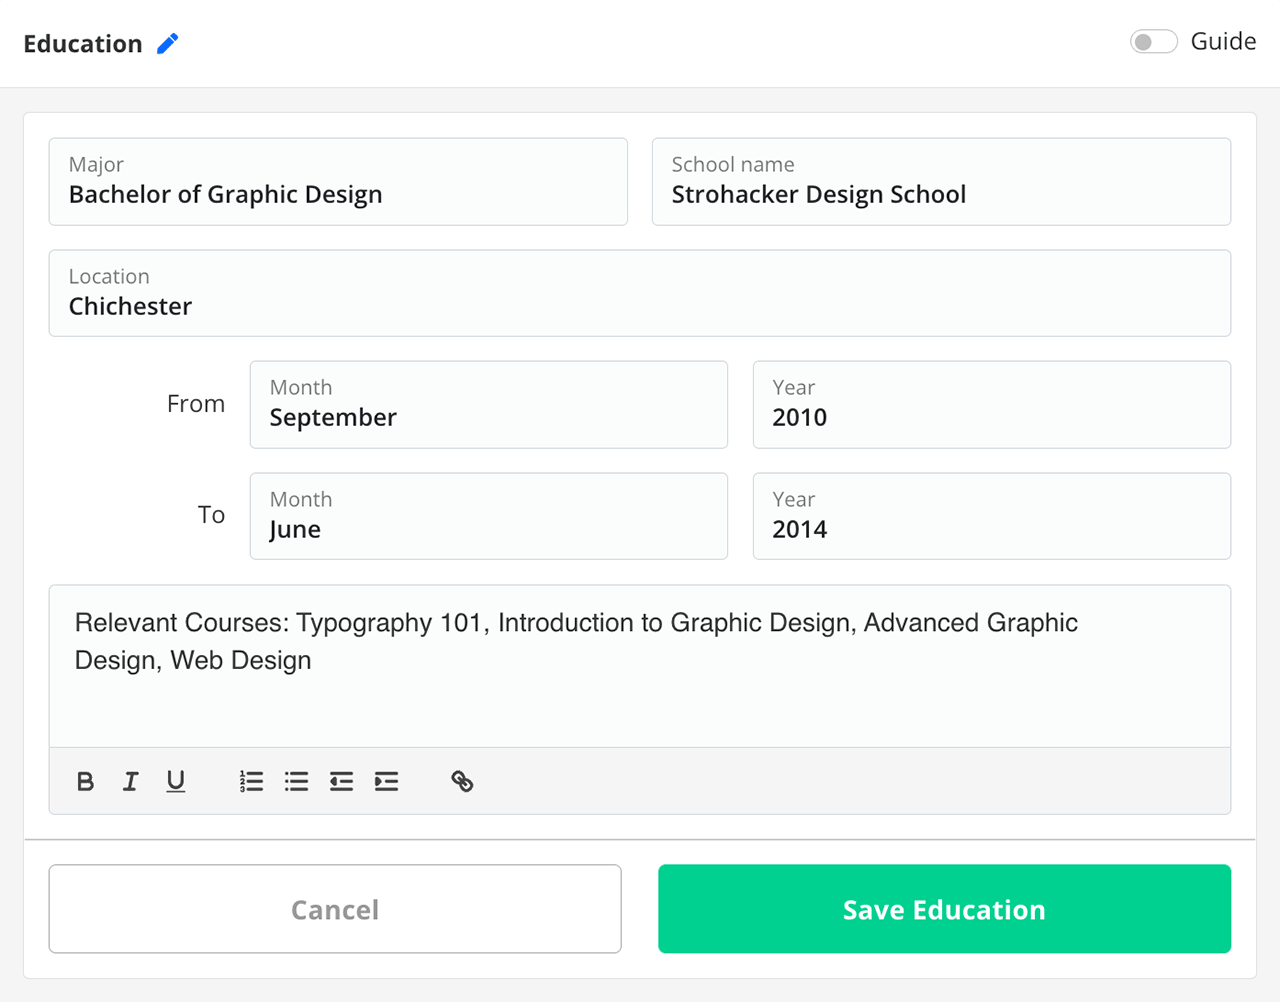Open the From Month dropdown showing September
This screenshot has width=1280, height=1002.
(x=488, y=405)
